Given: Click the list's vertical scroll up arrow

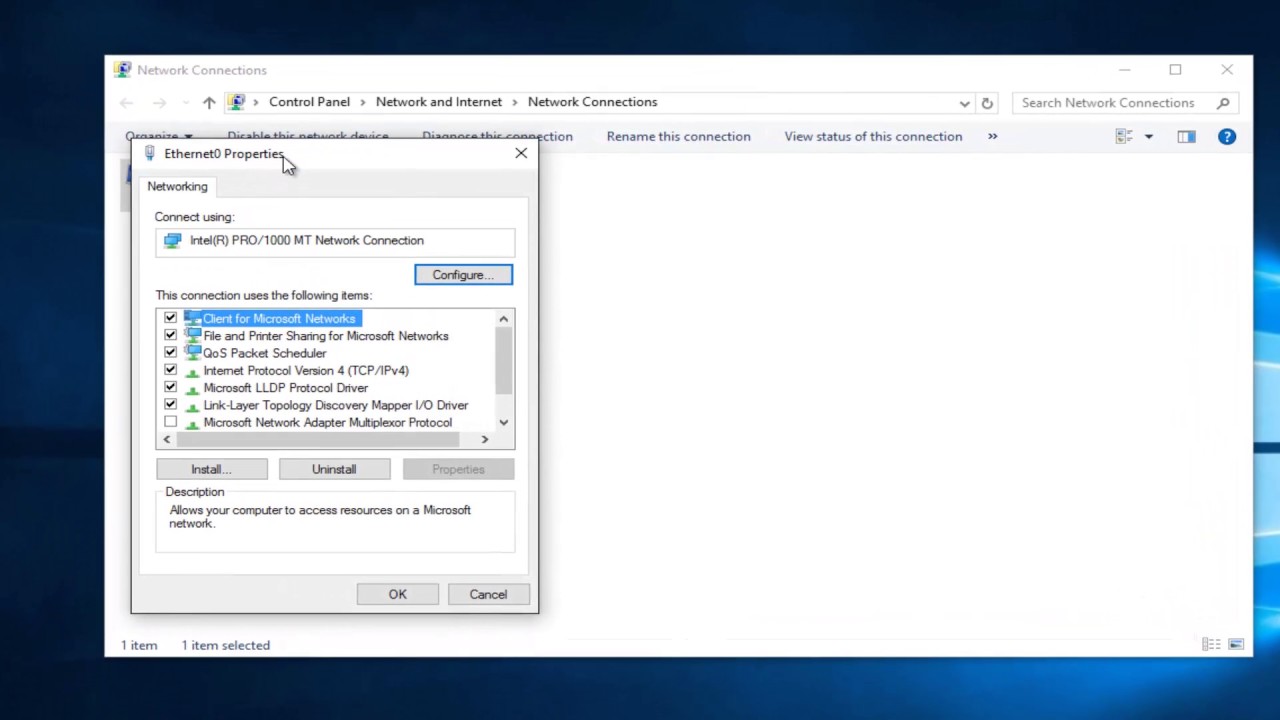Looking at the screenshot, I should click(x=504, y=319).
